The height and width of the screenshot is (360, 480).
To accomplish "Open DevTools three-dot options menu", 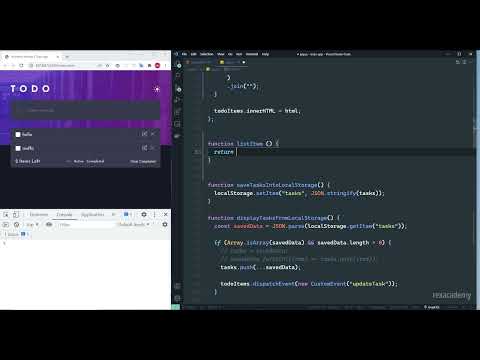I will tap(154, 215).
